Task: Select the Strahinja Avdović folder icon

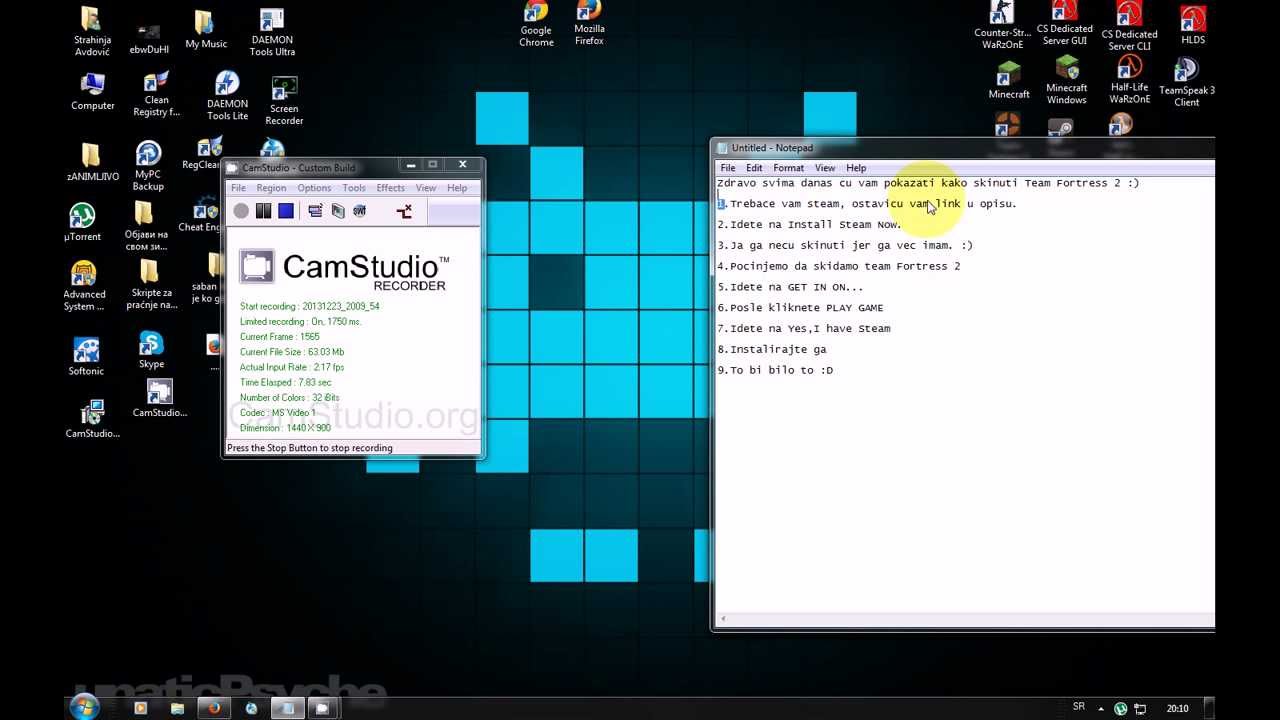Action: [91, 32]
